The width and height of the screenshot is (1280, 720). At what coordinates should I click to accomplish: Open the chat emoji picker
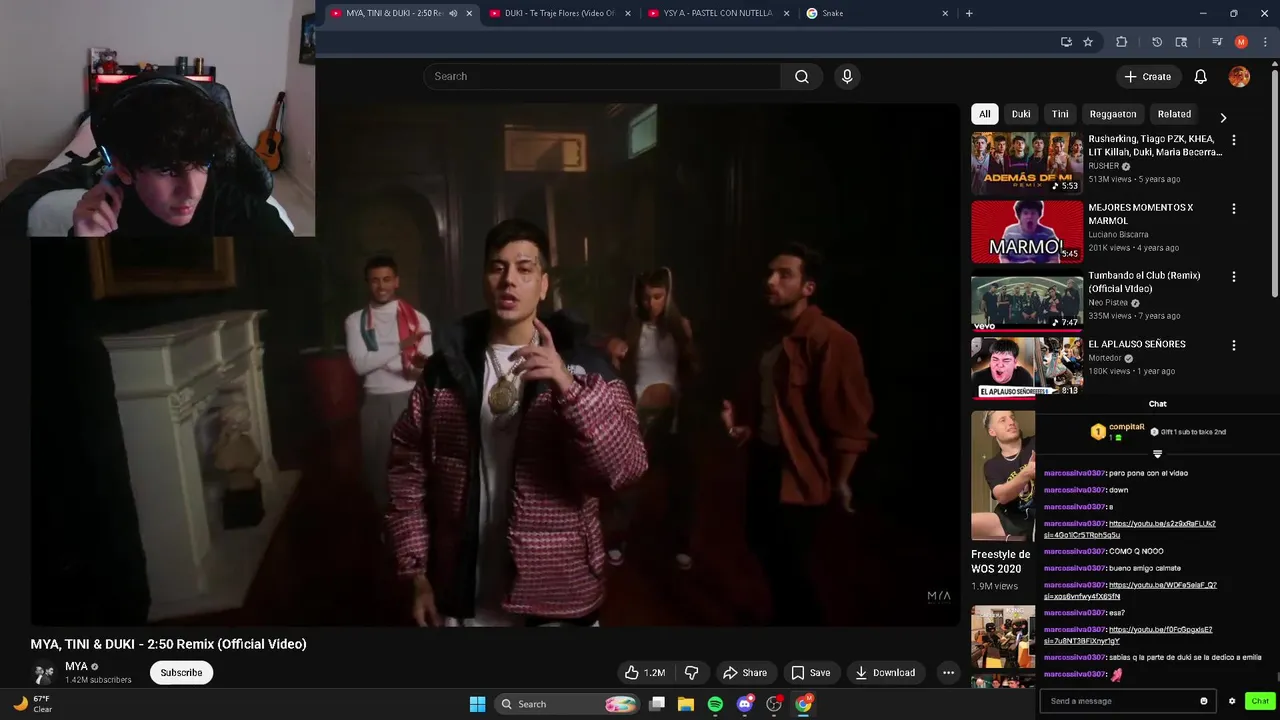[1204, 701]
